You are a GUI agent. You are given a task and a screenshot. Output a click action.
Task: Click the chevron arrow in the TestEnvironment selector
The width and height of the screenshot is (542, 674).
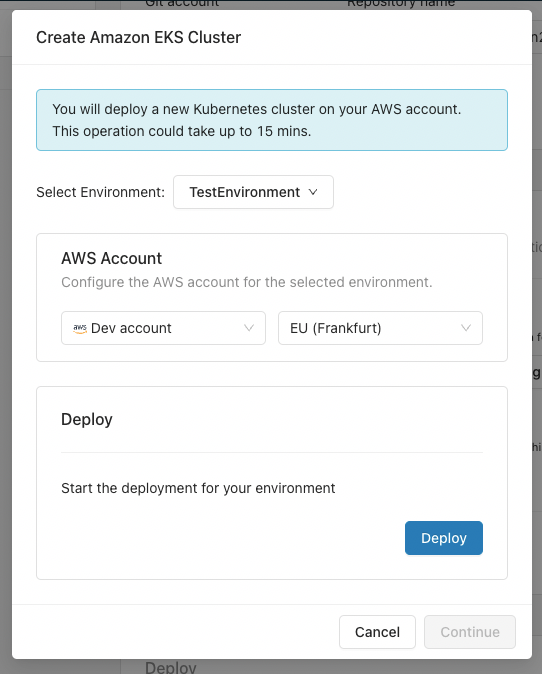tap(313, 192)
